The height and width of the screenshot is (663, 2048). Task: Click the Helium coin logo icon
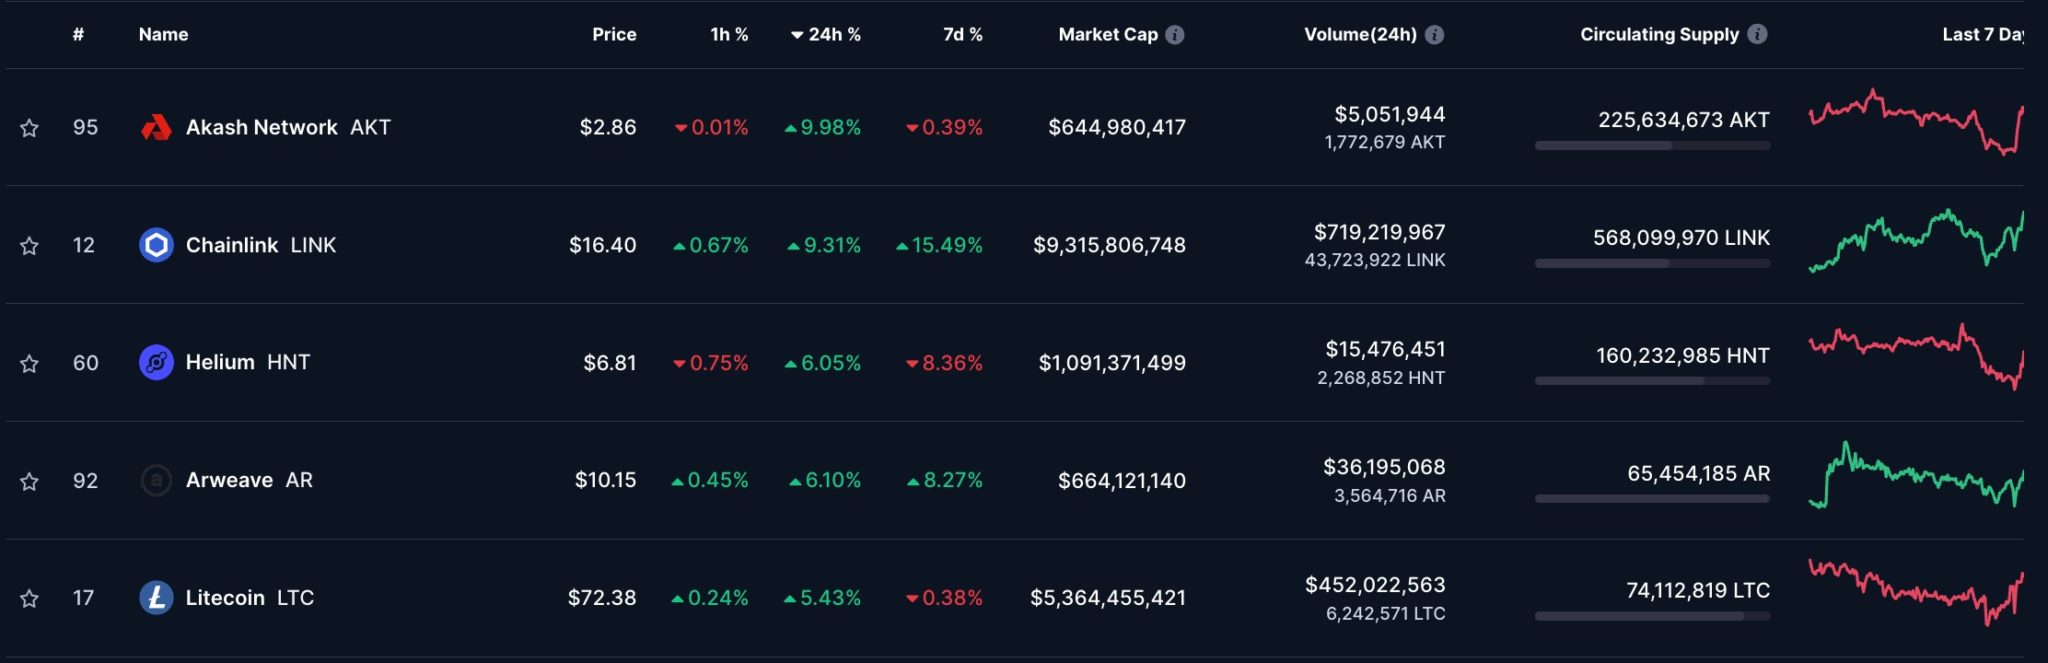point(156,362)
